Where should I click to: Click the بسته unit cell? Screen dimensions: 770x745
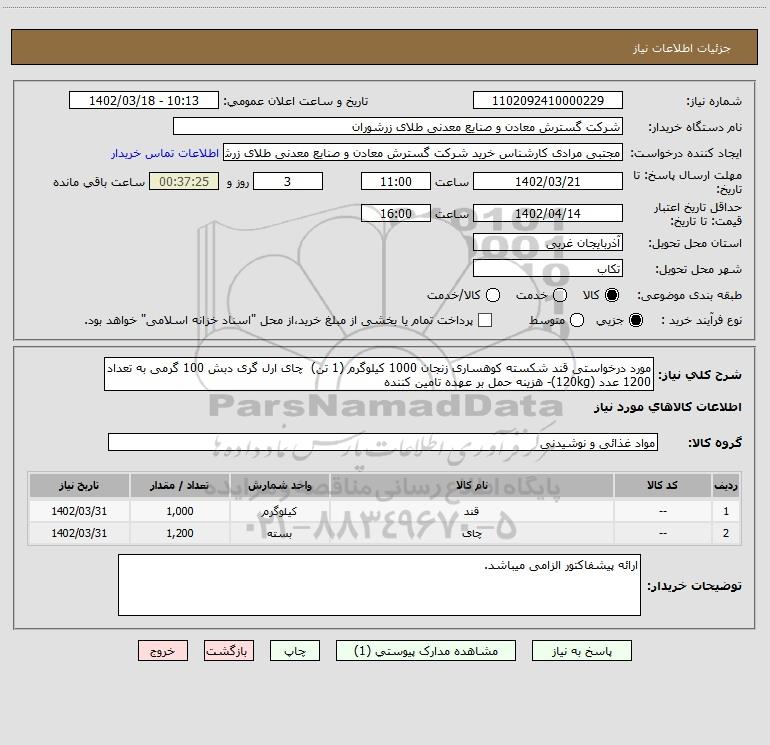280,533
